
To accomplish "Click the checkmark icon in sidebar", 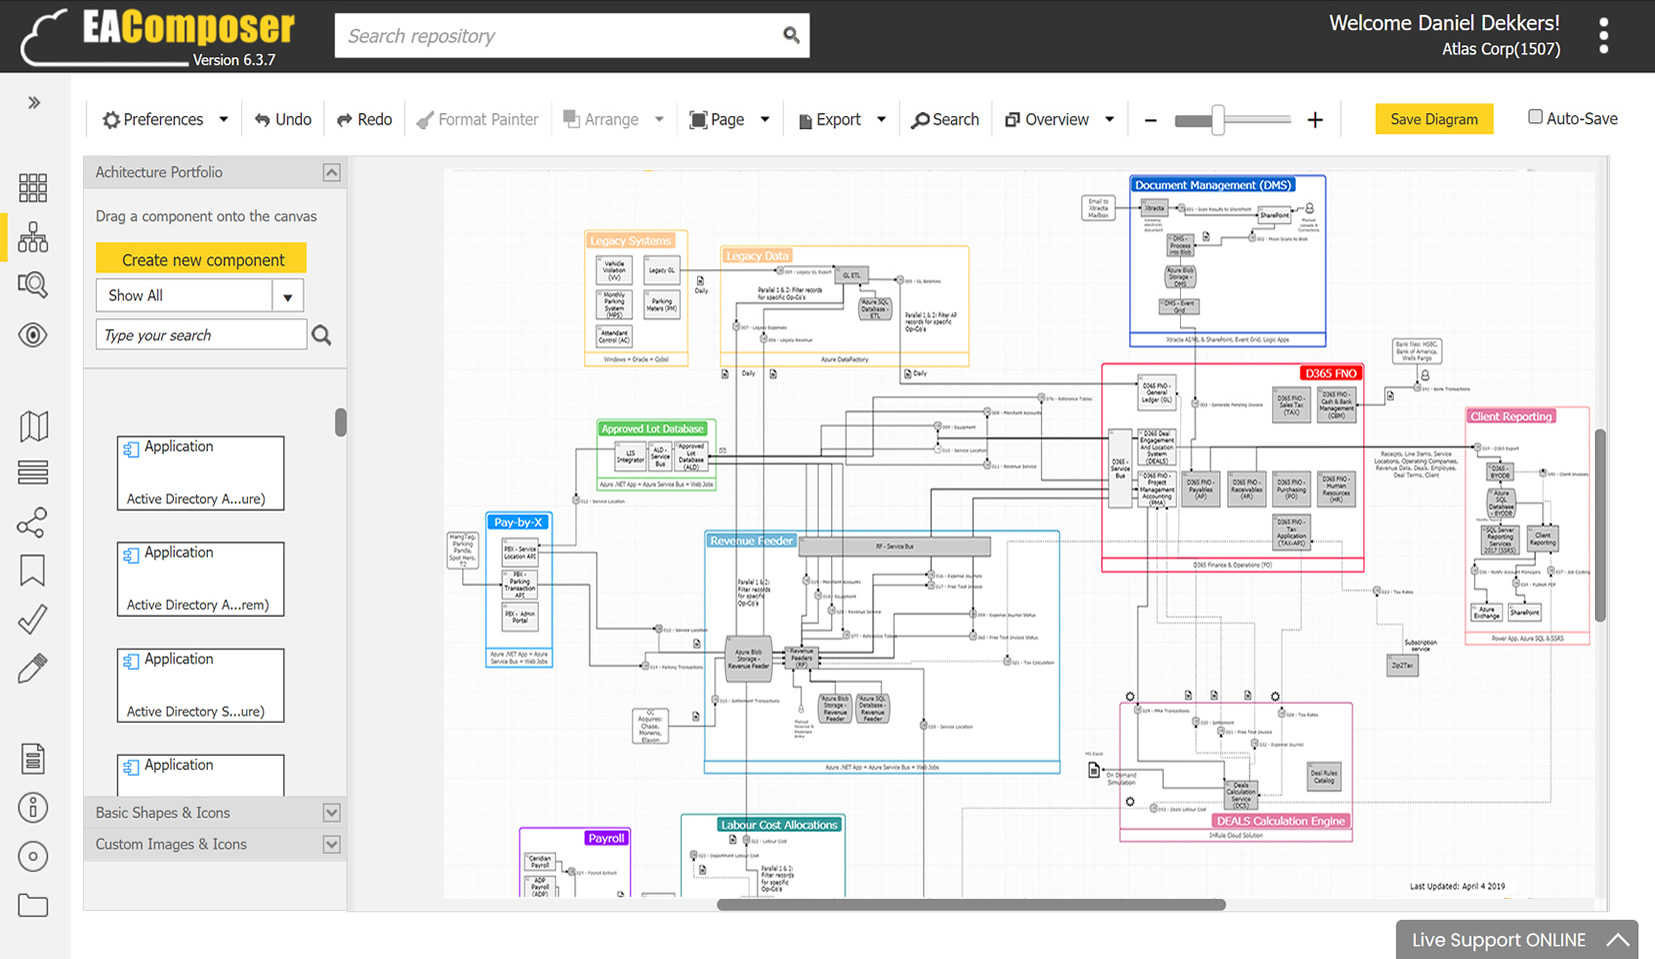I will (32, 619).
